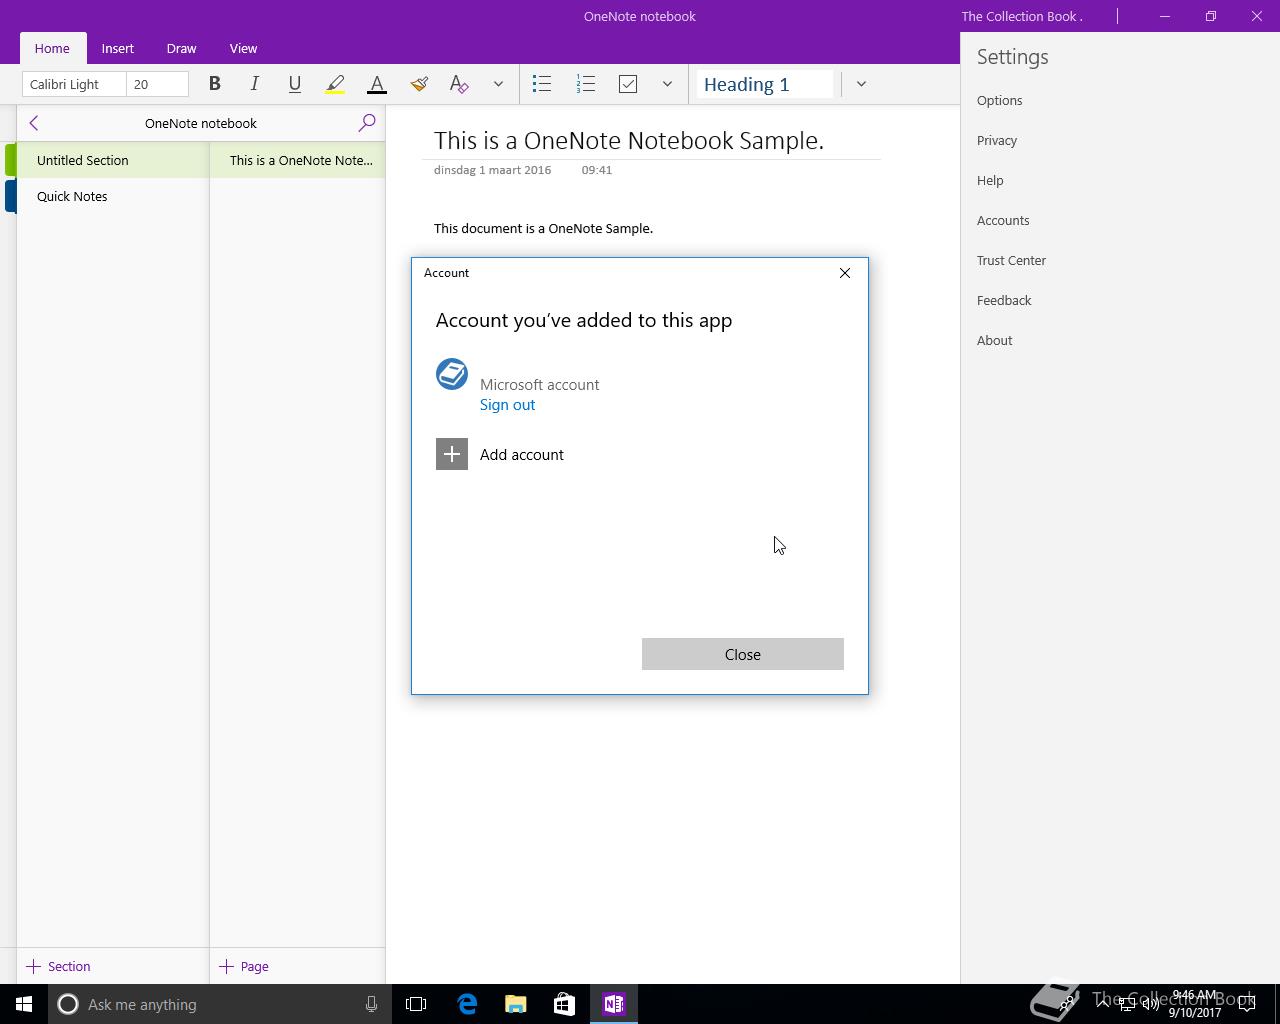Open the Heading 1 style box

click(x=765, y=84)
